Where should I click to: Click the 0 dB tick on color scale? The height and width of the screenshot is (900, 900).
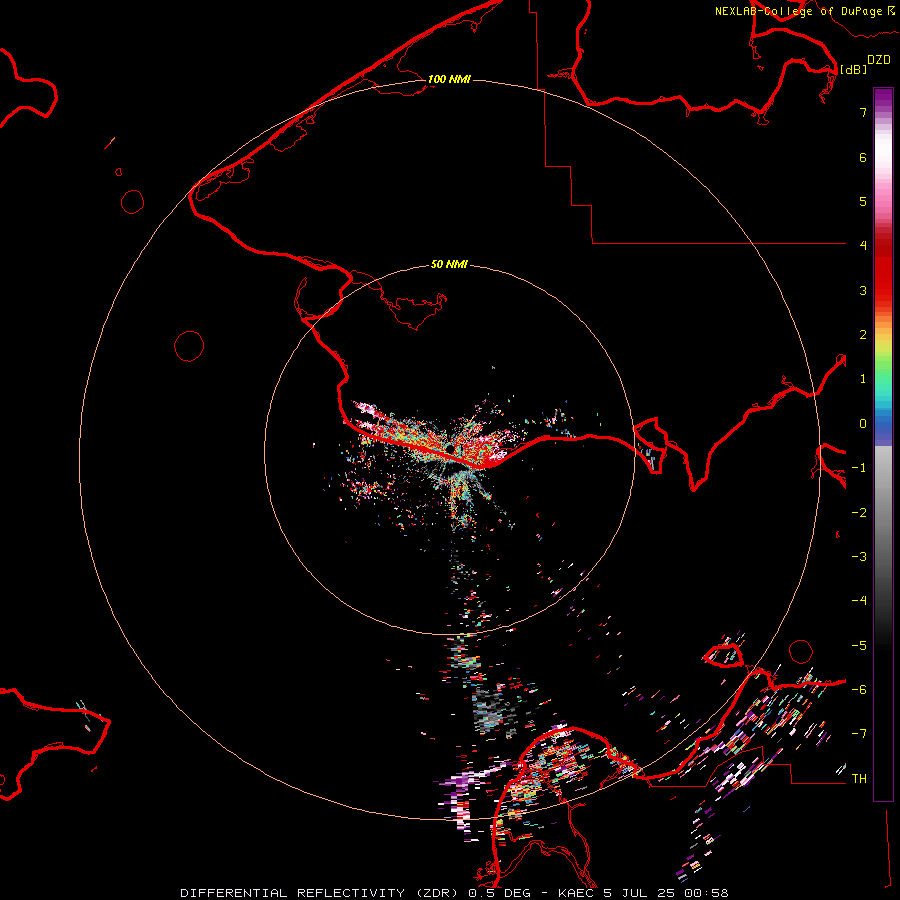click(863, 424)
